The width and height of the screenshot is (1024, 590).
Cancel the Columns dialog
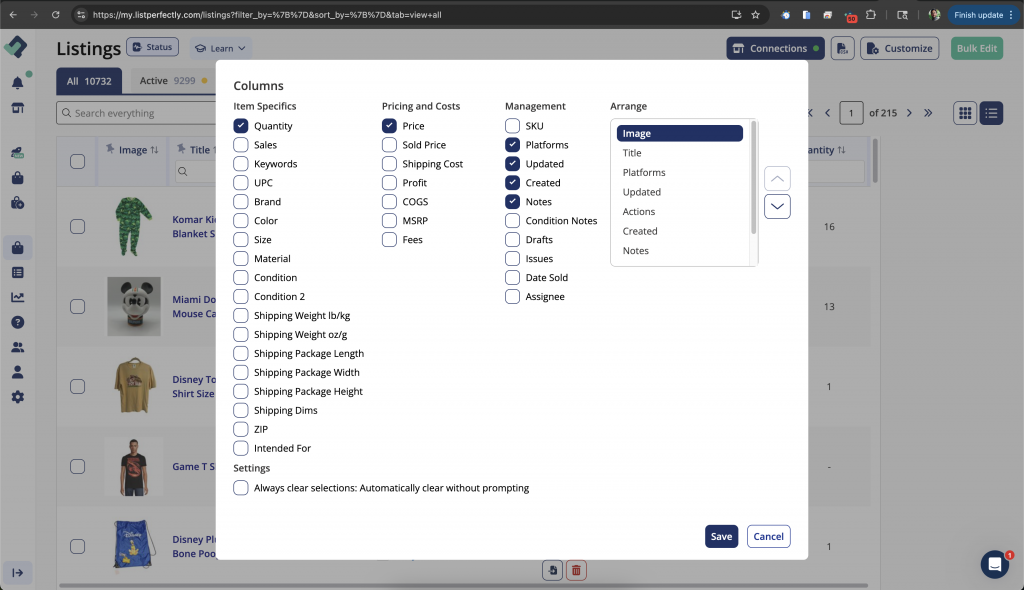click(768, 536)
